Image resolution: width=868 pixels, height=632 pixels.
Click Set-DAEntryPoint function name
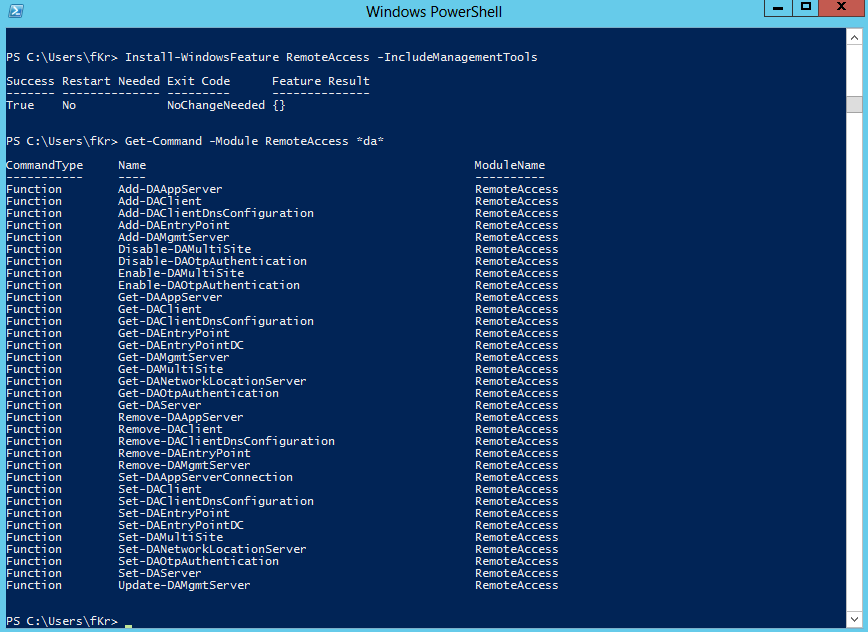[174, 513]
